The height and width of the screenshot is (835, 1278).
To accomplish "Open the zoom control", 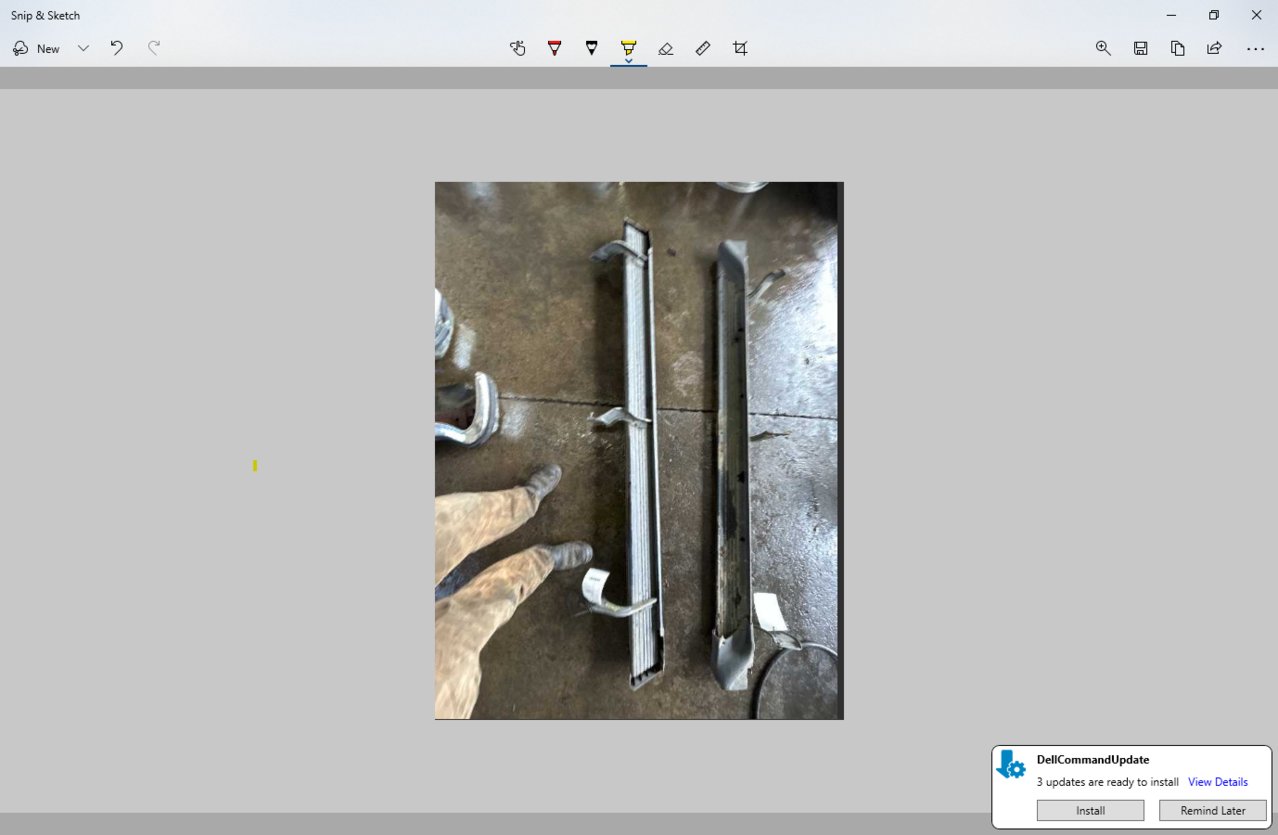I will 1103,48.
